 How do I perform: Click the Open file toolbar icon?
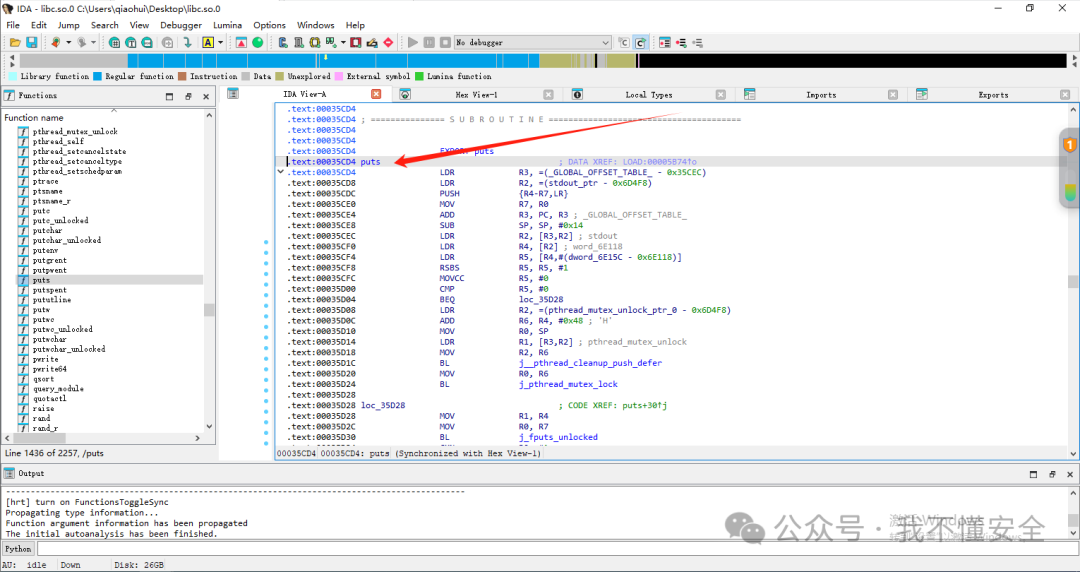(x=14, y=43)
